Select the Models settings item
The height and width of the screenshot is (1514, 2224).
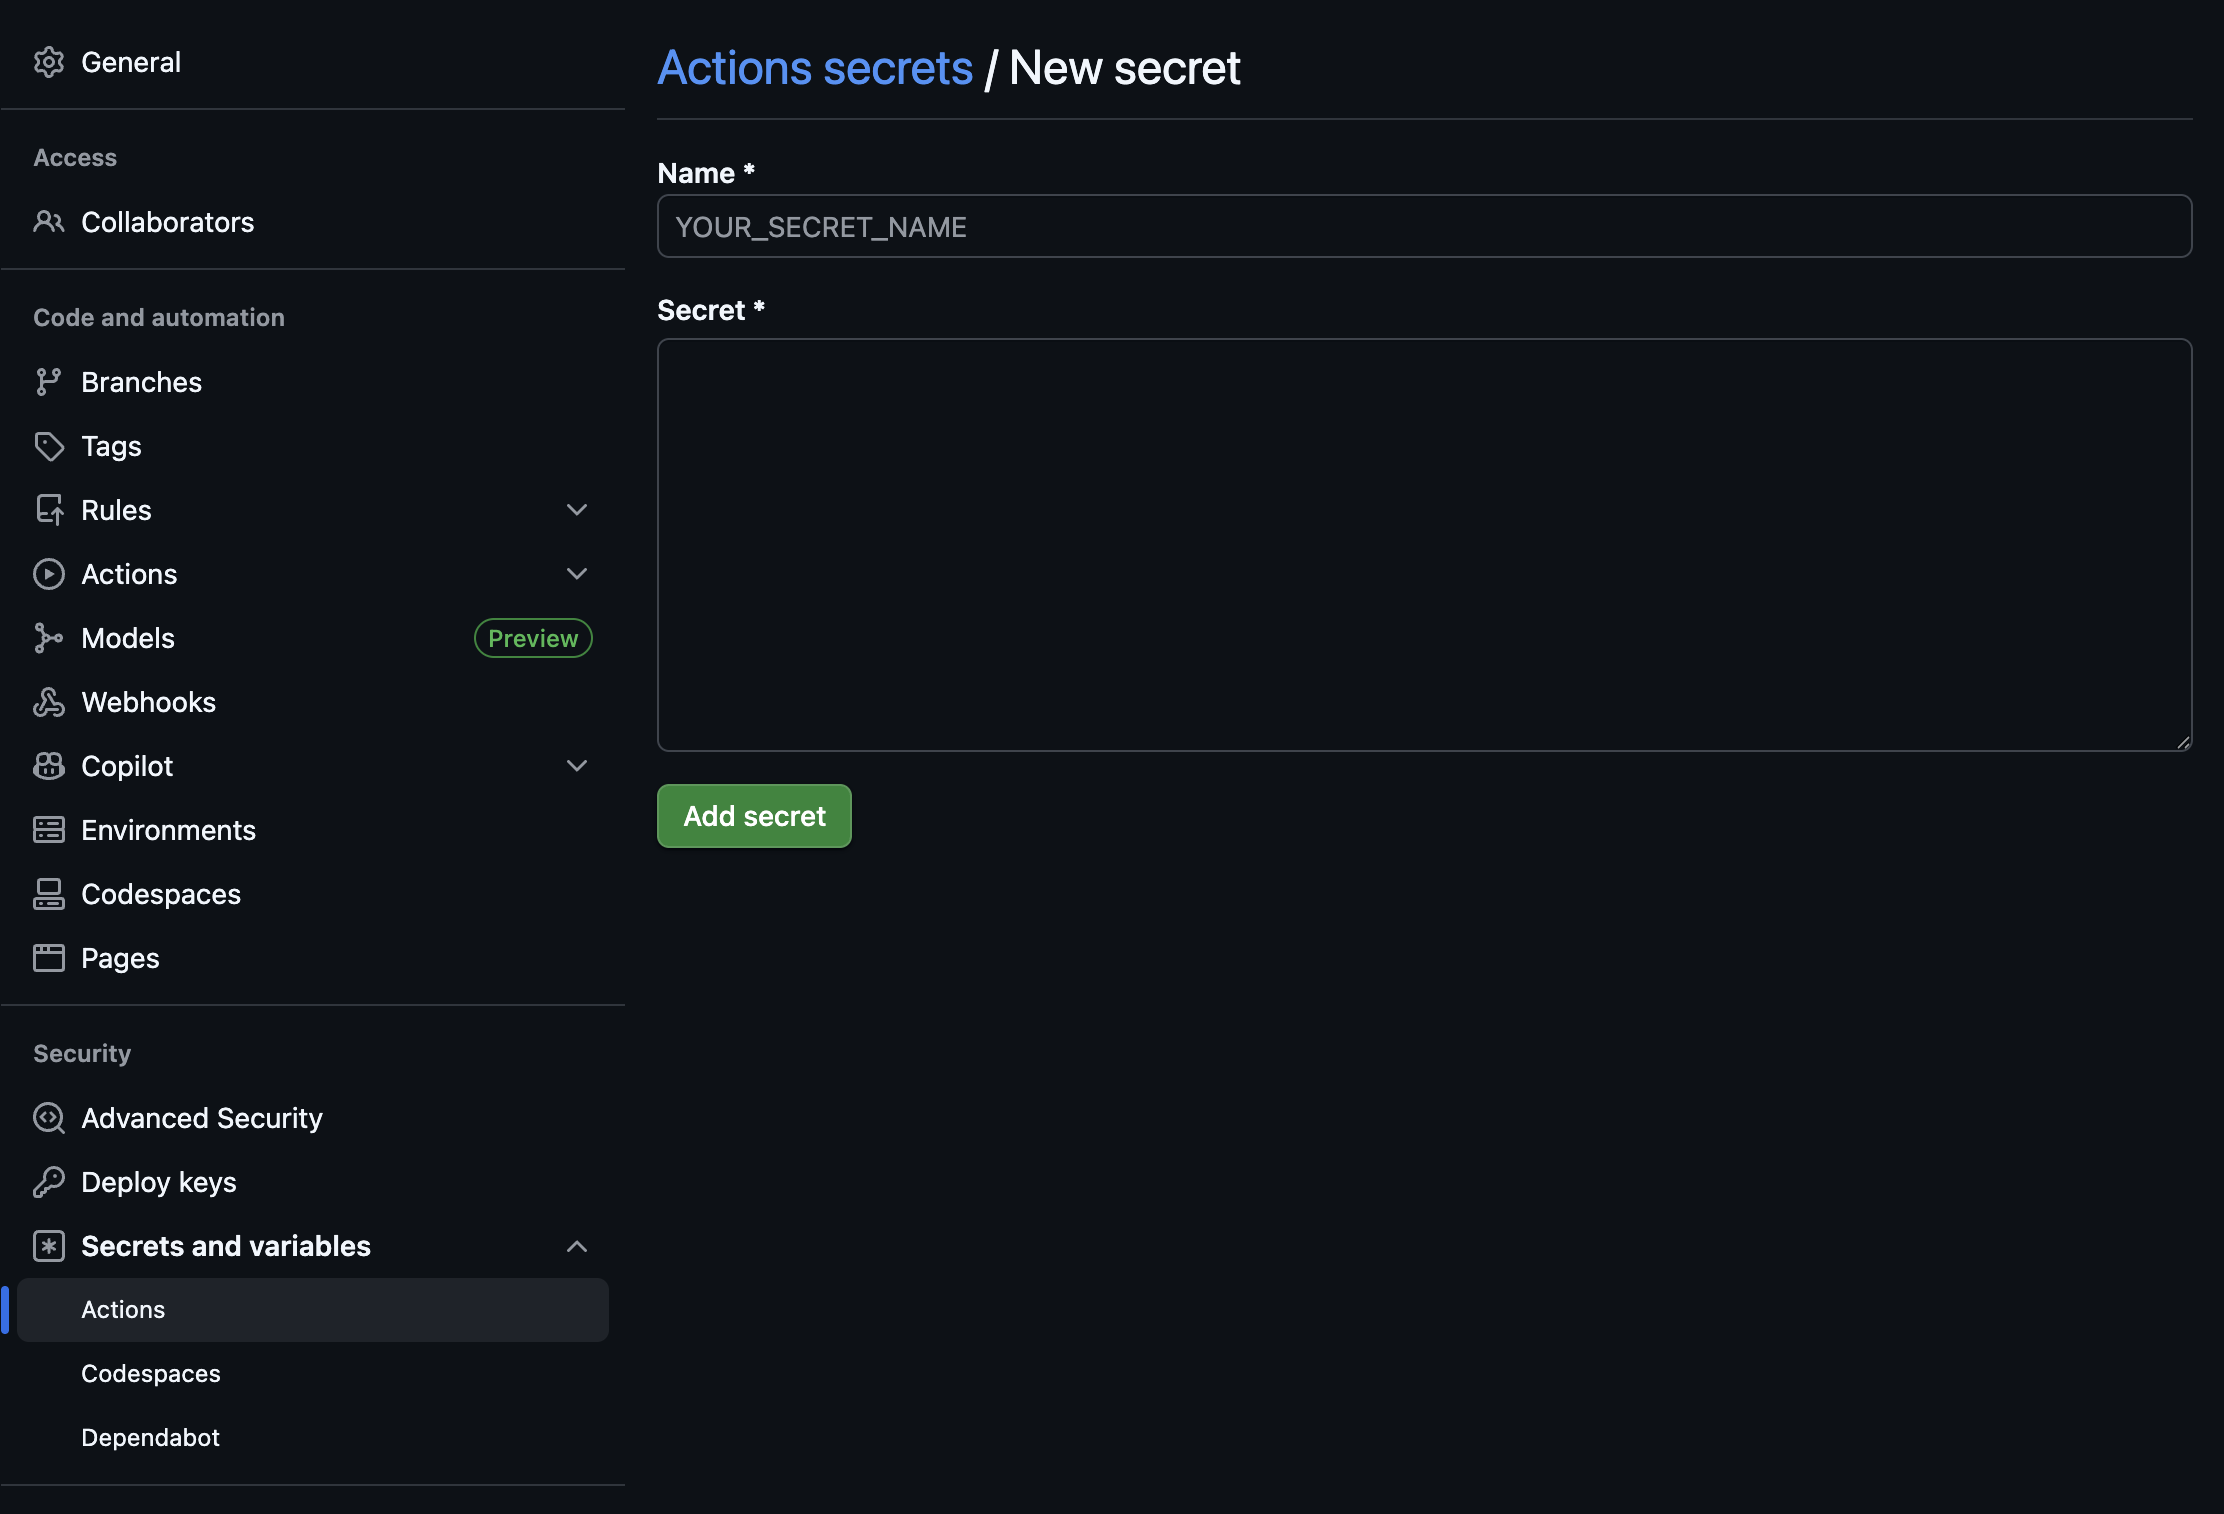(x=128, y=638)
